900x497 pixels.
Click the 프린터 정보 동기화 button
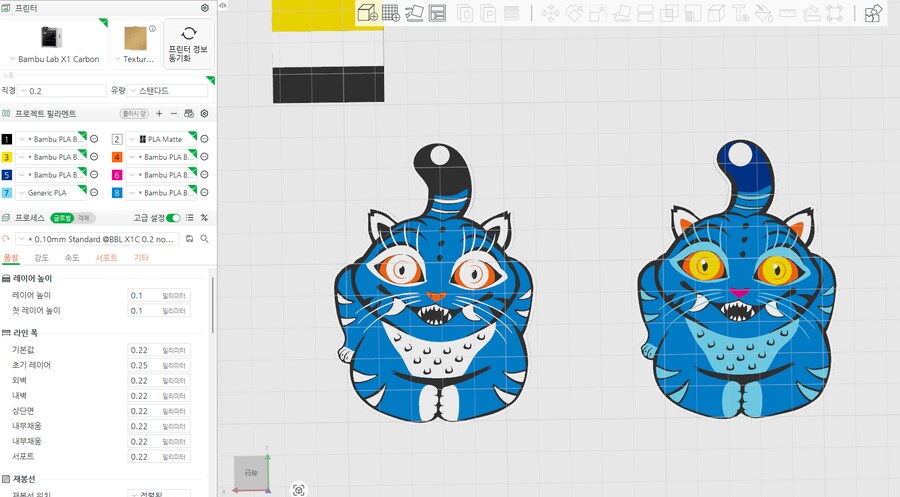[189, 44]
